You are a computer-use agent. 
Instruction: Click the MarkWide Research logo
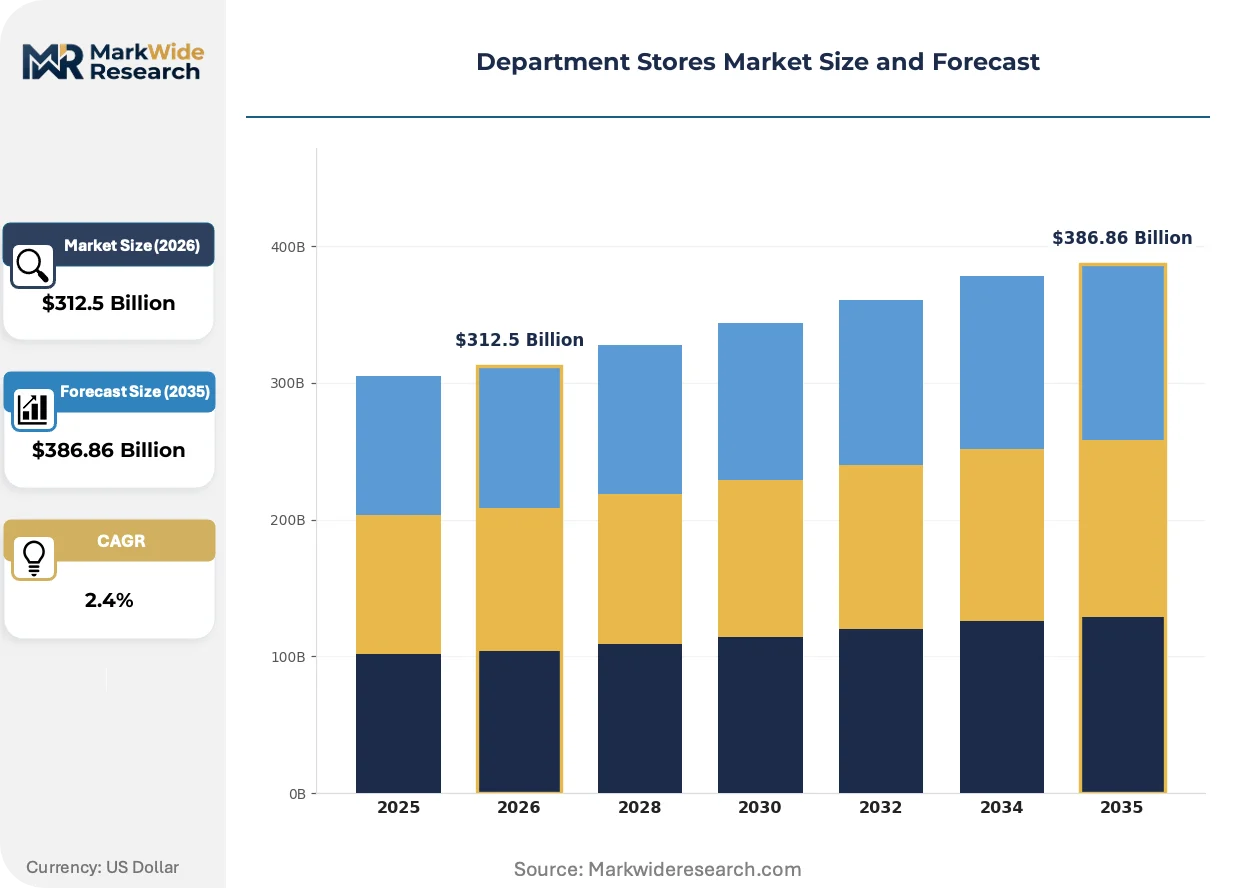pyautogui.click(x=111, y=61)
